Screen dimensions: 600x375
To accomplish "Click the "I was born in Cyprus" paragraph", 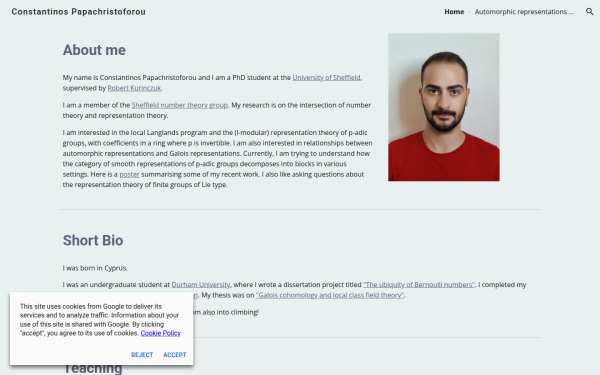I will pos(95,268).
